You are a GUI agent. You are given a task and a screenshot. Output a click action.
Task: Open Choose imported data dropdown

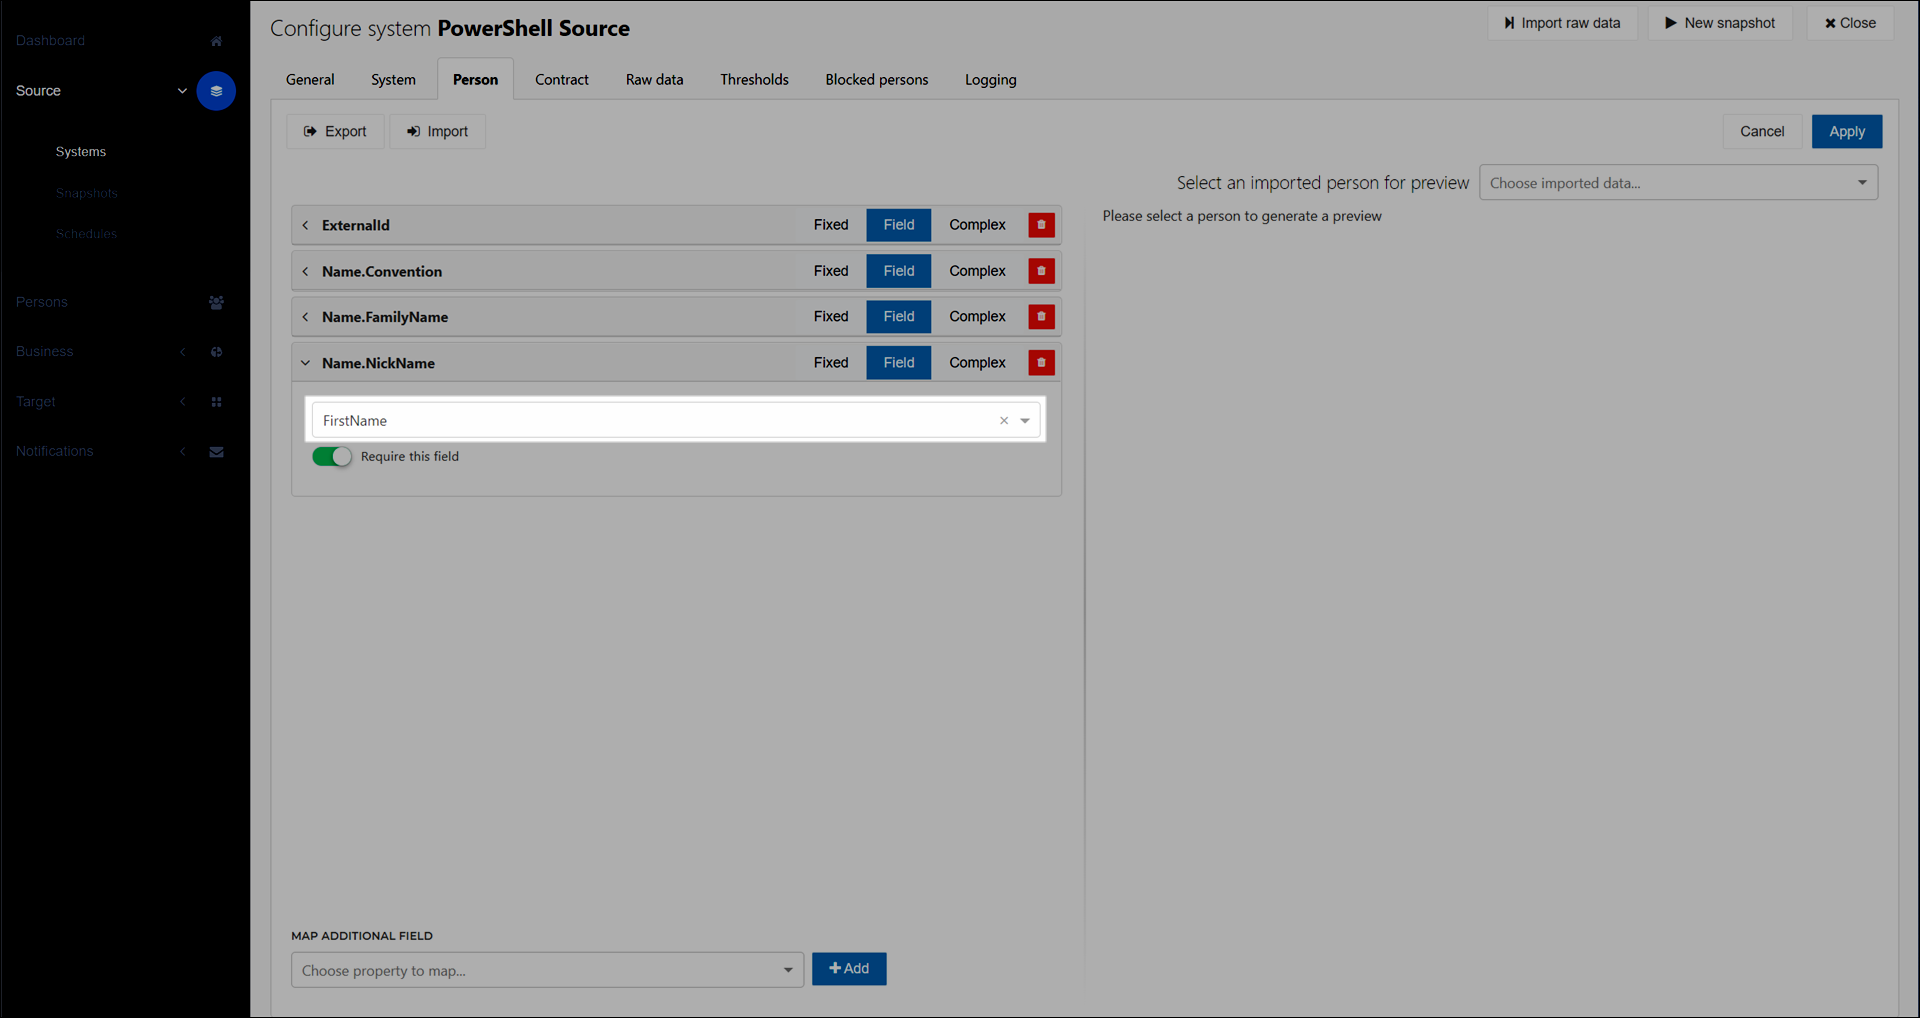point(1678,183)
